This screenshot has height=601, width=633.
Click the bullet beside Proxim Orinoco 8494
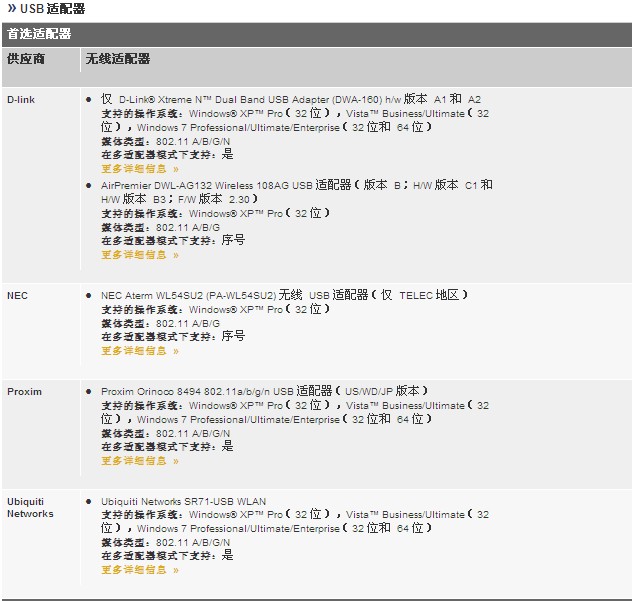[89, 392]
